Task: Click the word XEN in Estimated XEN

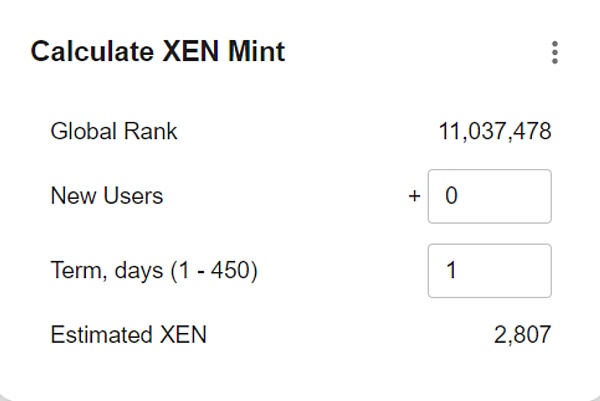Action: click(x=181, y=335)
